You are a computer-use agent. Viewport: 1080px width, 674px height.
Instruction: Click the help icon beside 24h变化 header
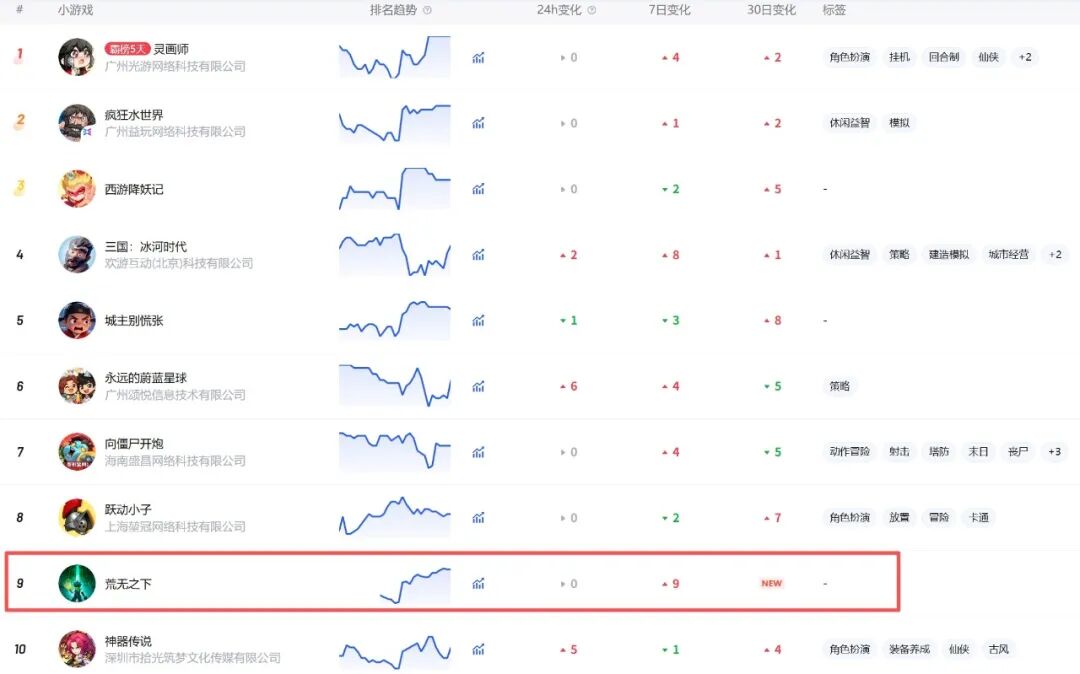pyautogui.click(x=592, y=10)
